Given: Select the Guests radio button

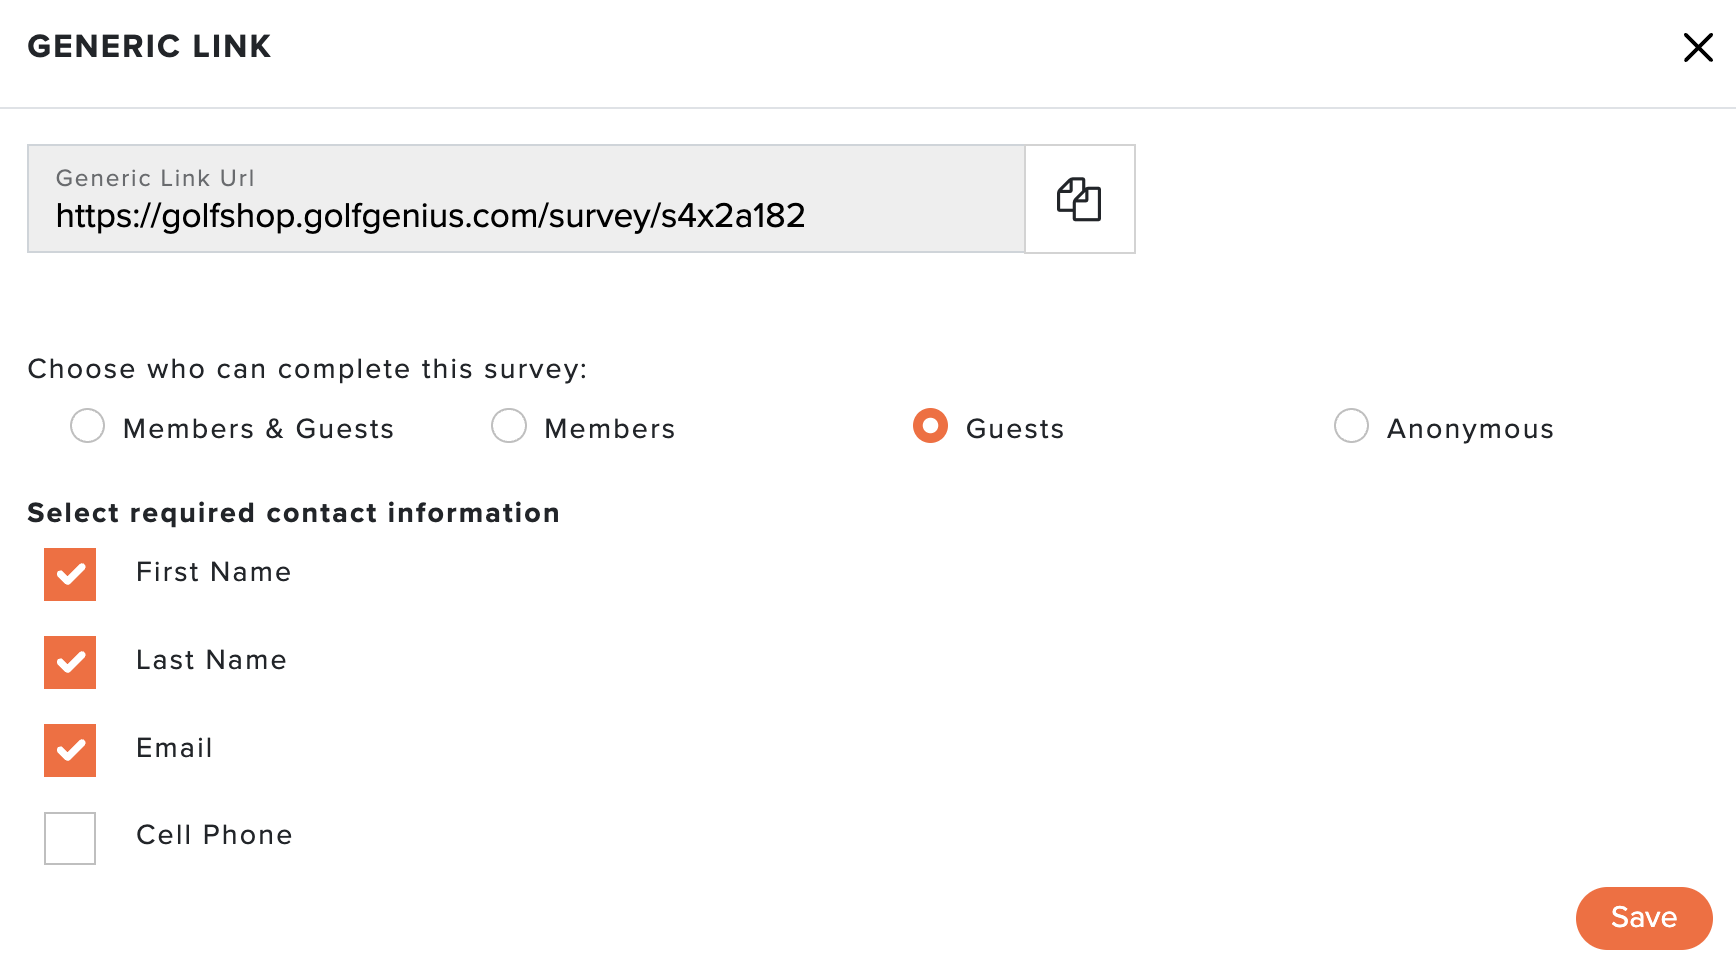Looking at the screenshot, I should coord(930,426).
